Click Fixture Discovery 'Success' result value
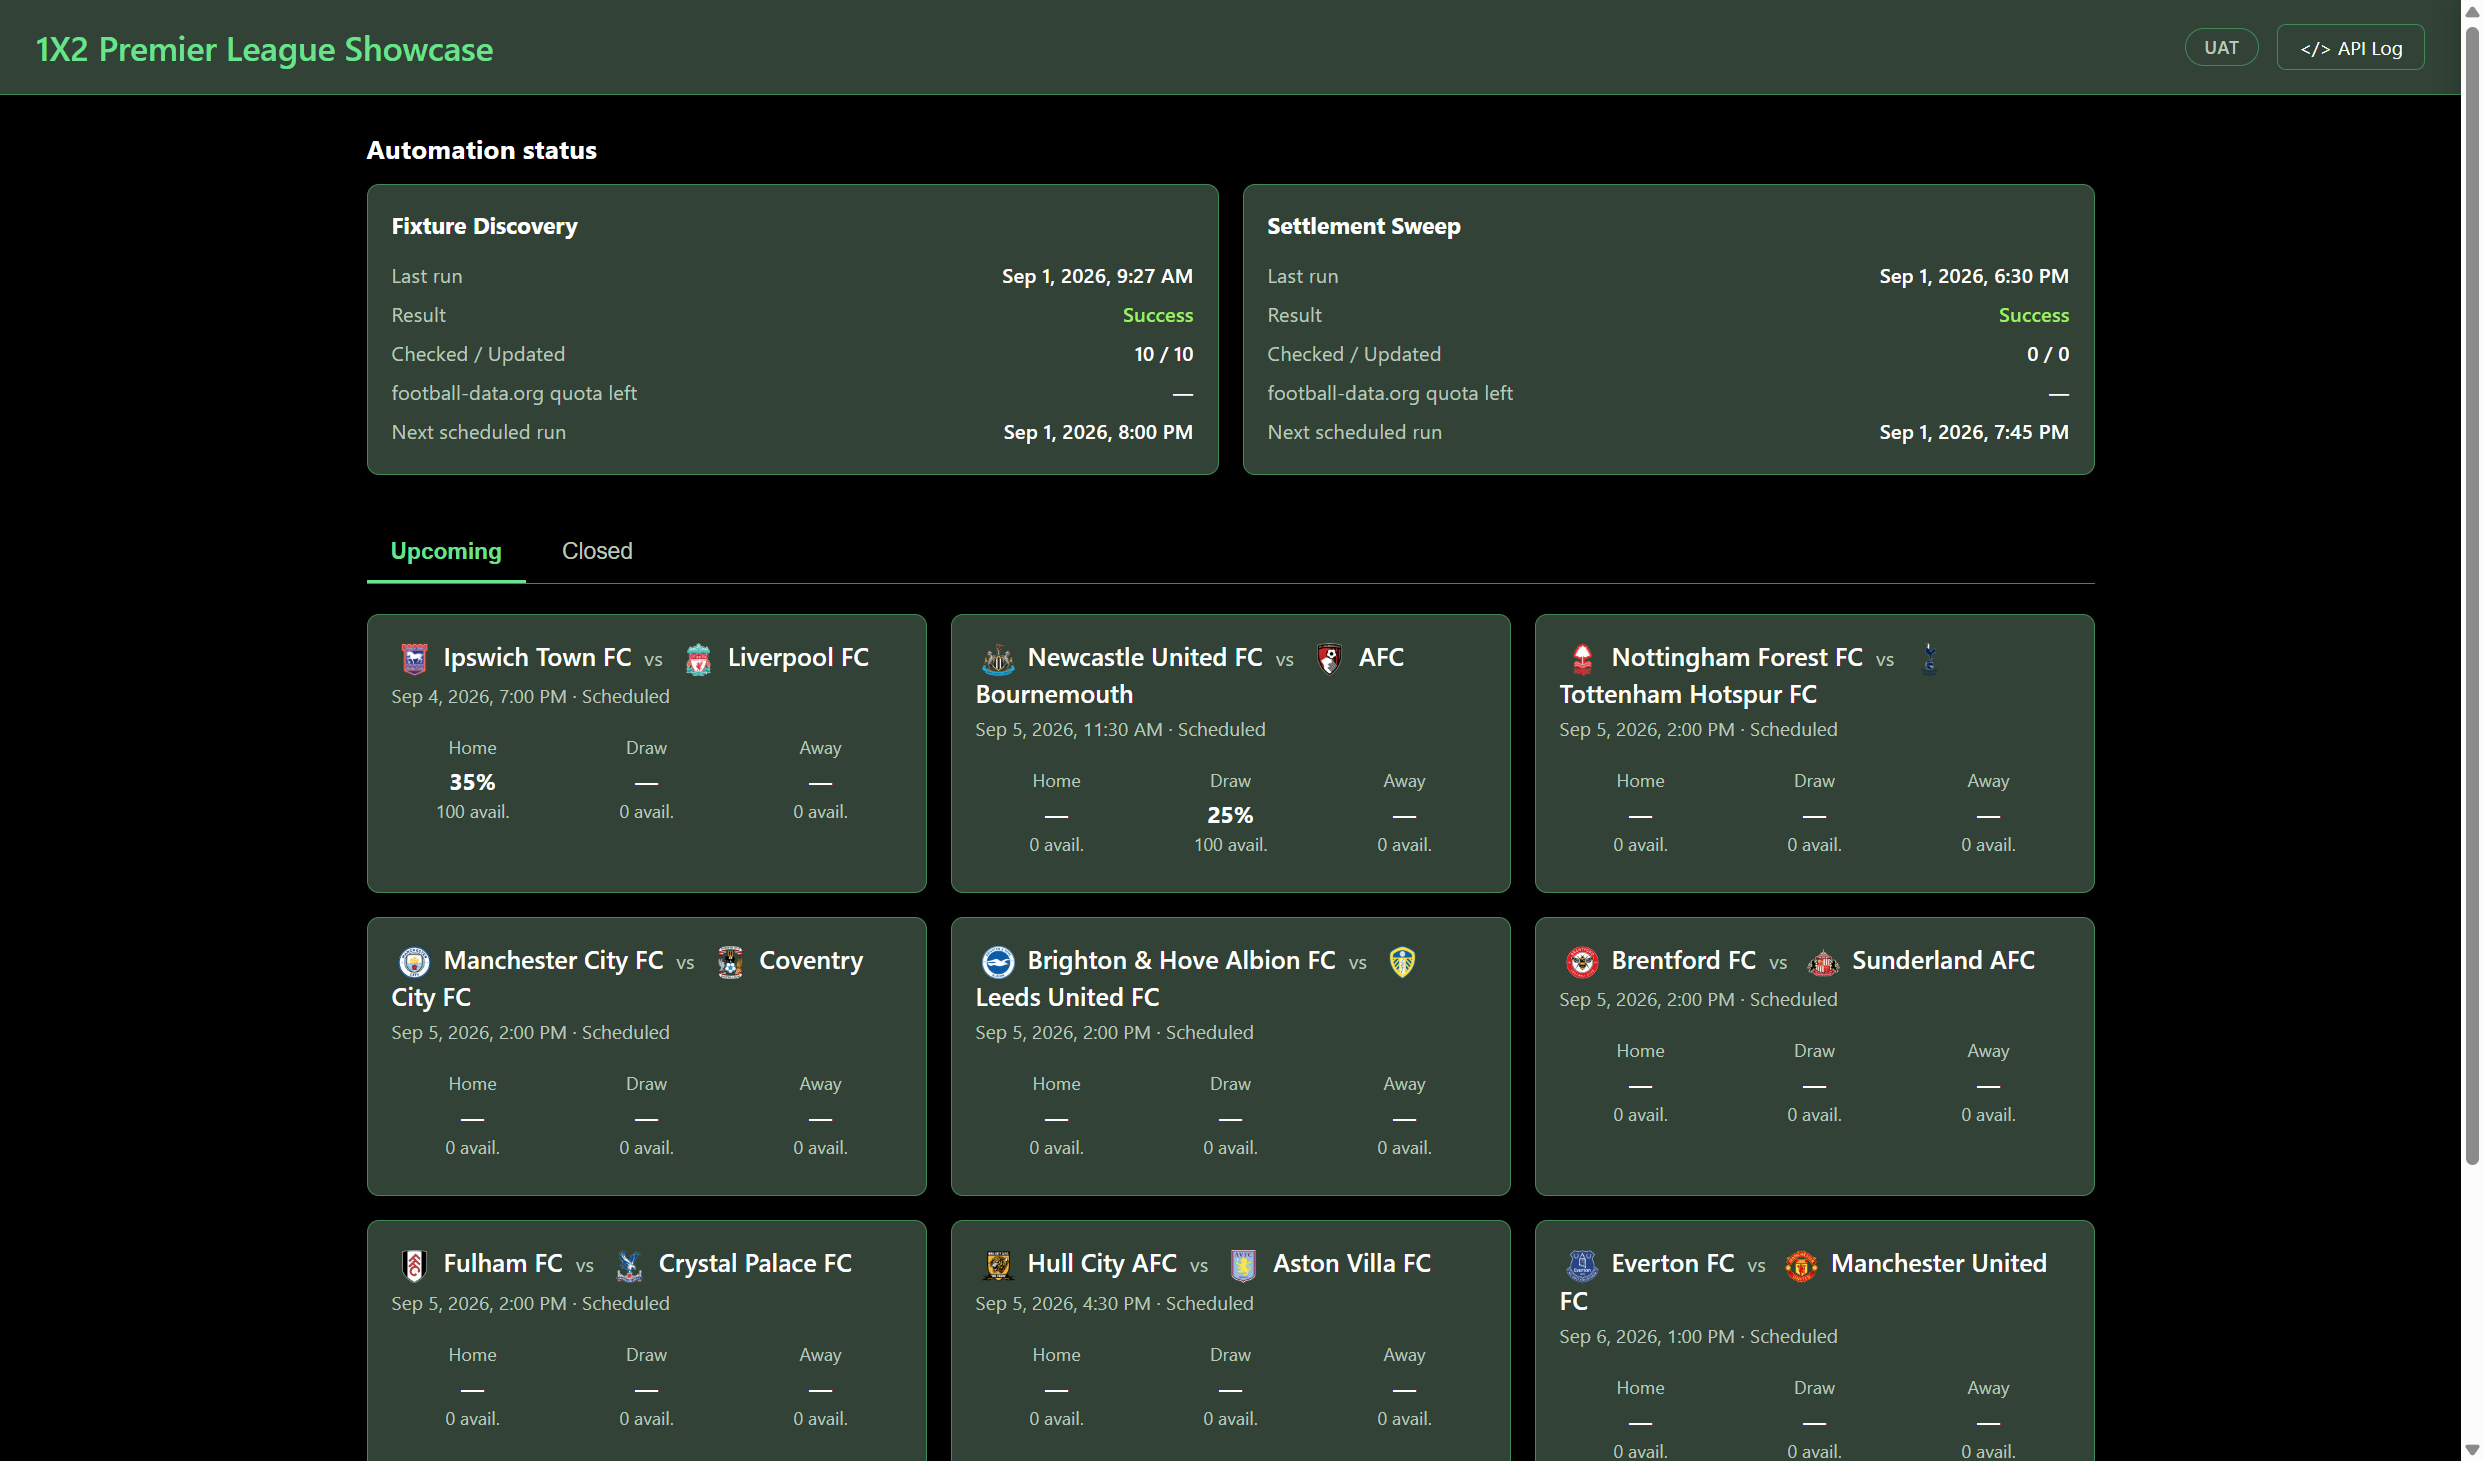The width and height of the screenshot is (2484, 1461). click(x=1158, y=315)
